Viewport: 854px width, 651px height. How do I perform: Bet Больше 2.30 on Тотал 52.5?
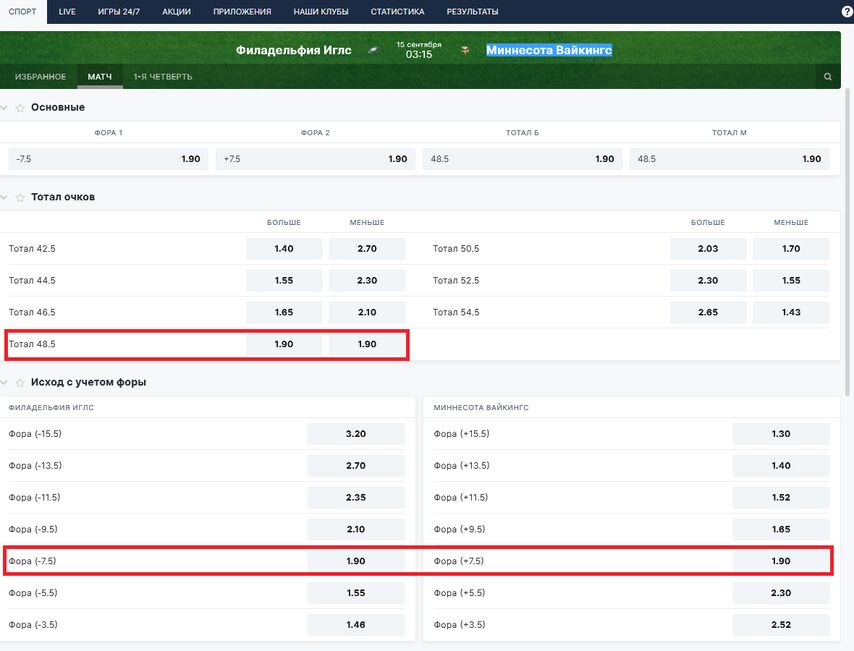[708, 281]
